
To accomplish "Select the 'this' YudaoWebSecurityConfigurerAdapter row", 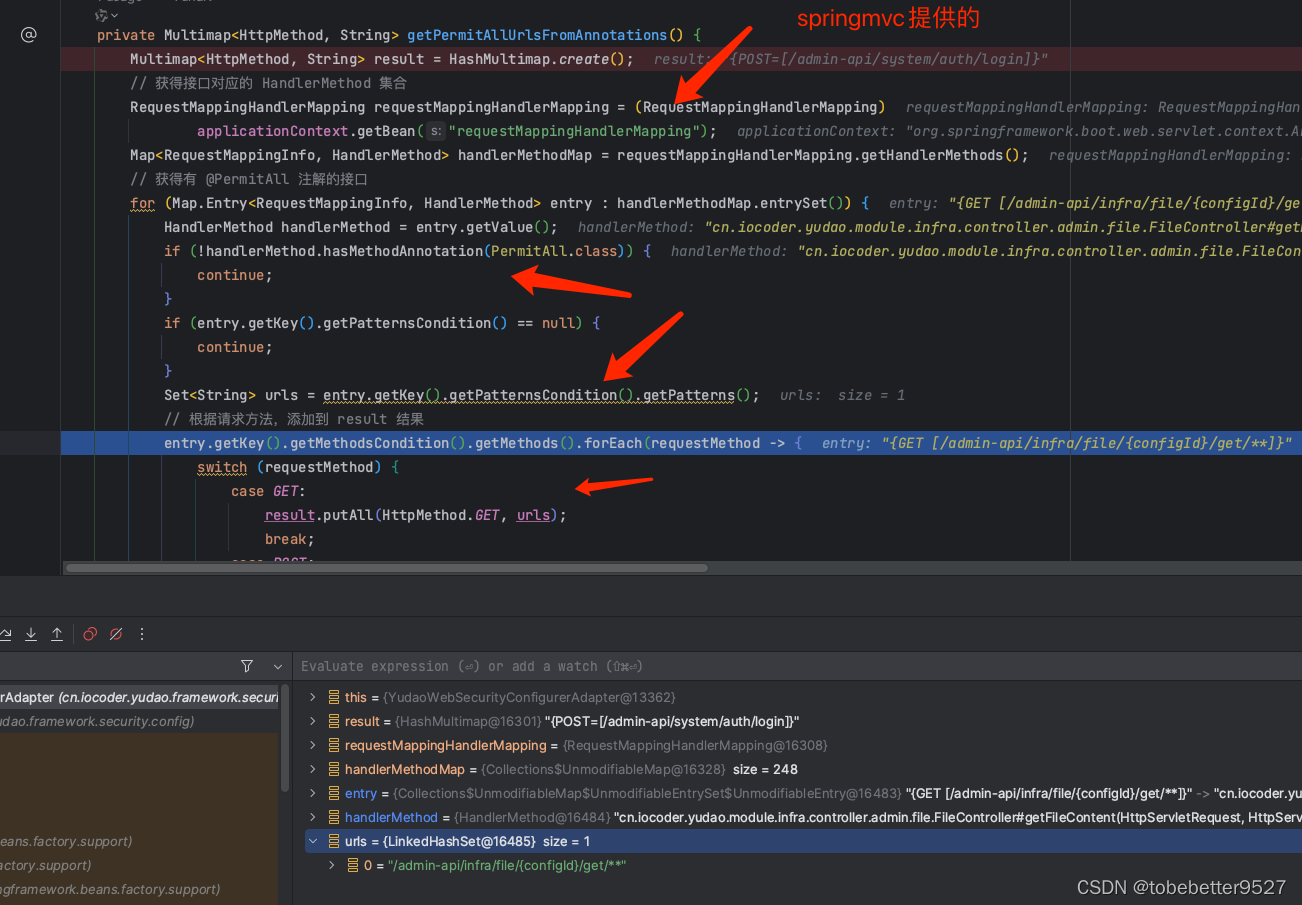I will point(803,697).
